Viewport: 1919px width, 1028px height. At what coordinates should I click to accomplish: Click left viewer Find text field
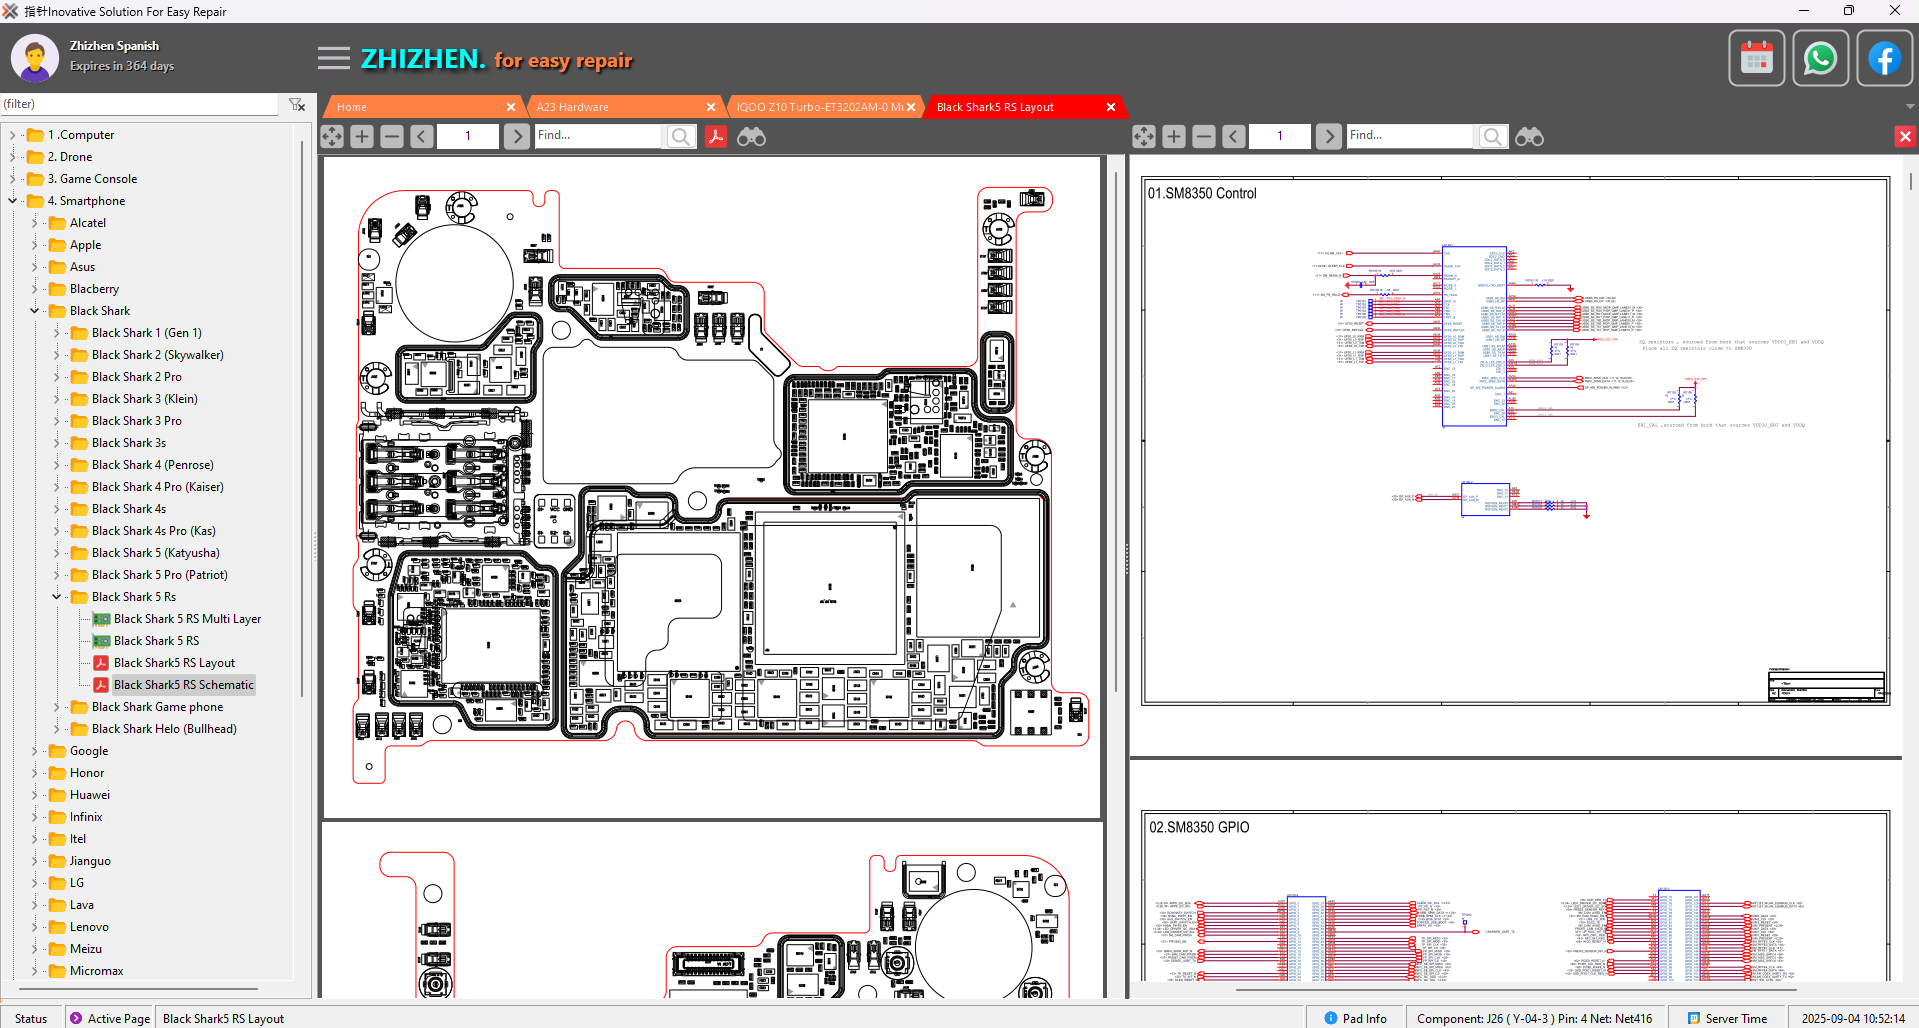pyautogui.click(x=598, y=136)
